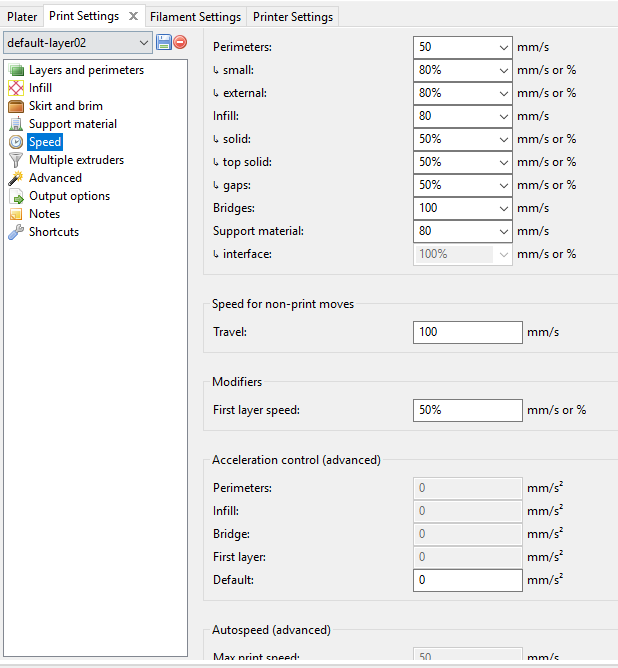Click the save preset floppy disk icon

[164, 42]
